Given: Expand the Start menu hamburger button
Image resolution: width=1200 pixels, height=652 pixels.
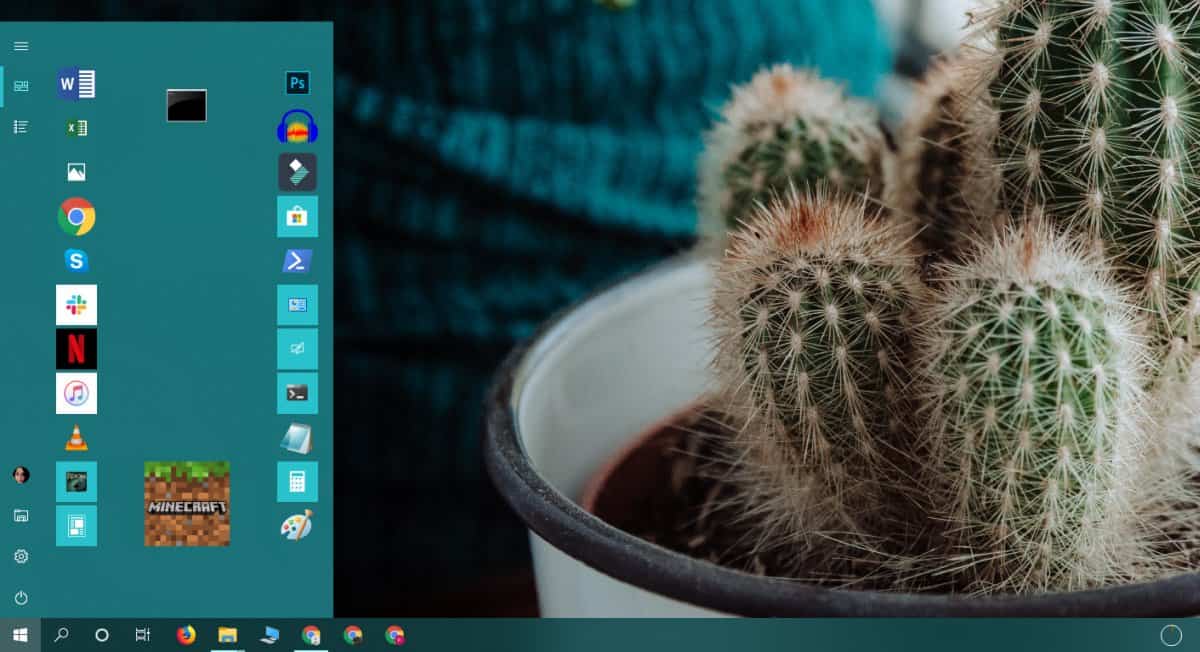Looking at the screenshot, I should (21, 46).
